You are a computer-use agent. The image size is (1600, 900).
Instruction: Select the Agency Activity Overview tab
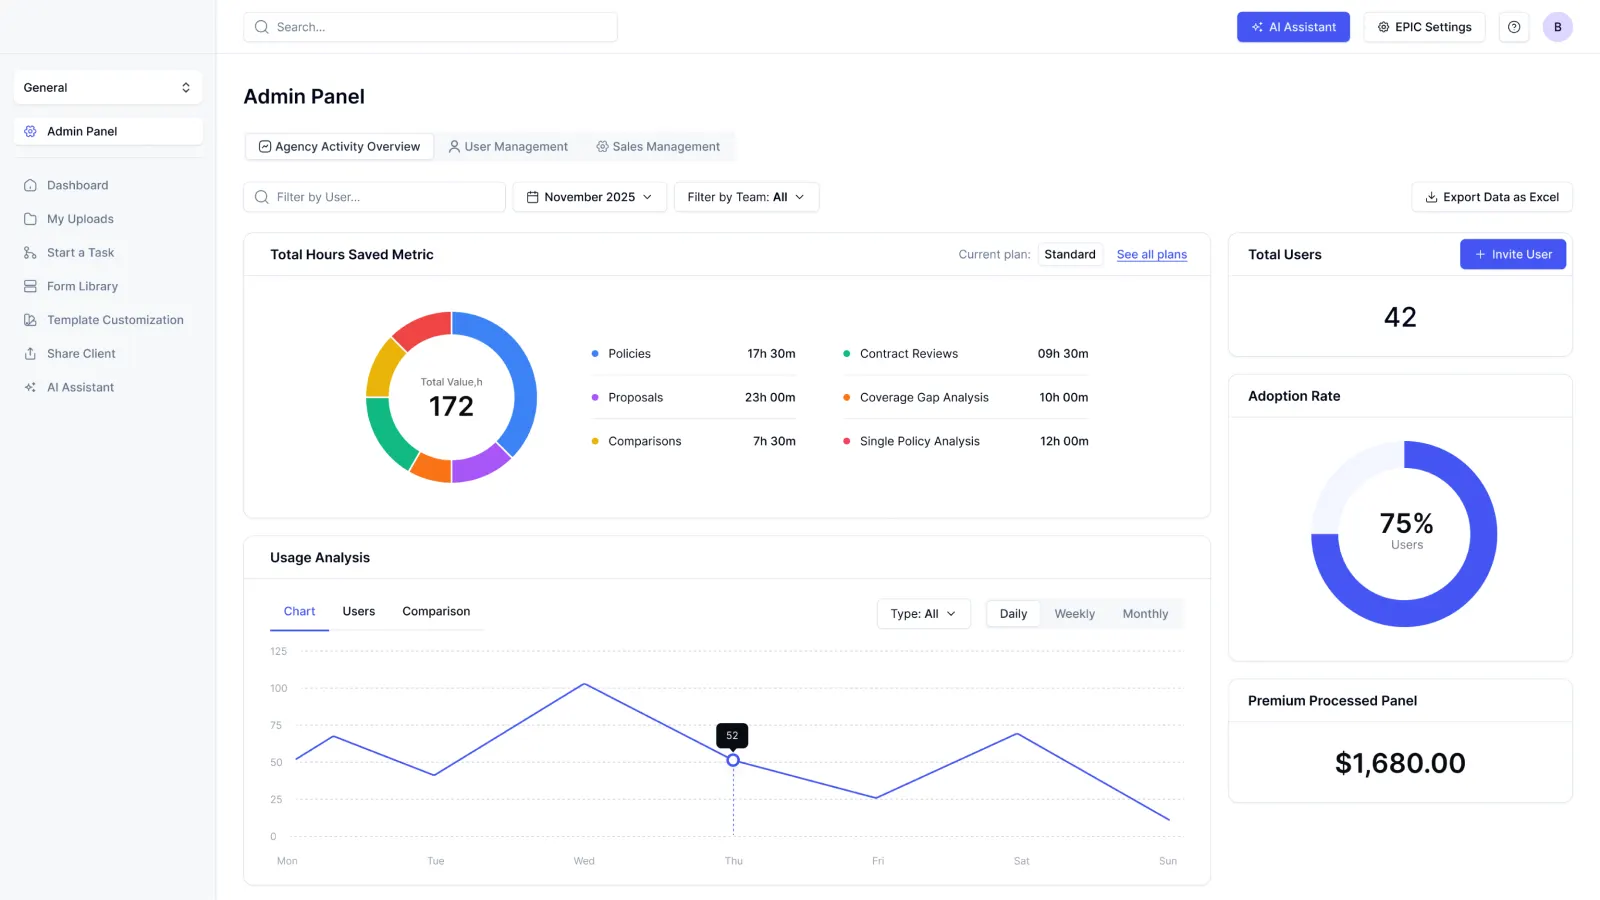click(339, 147)
